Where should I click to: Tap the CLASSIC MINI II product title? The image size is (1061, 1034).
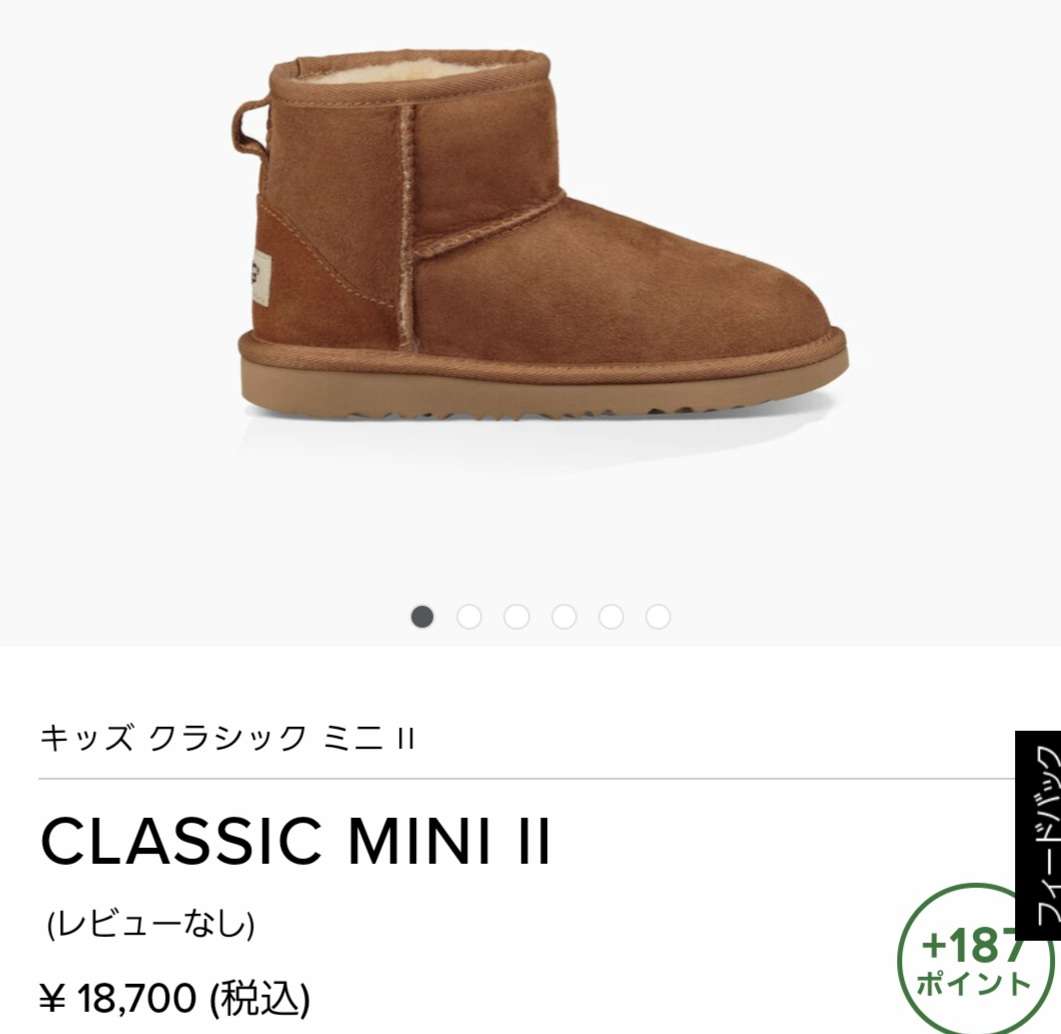click(x=296, y=841)
